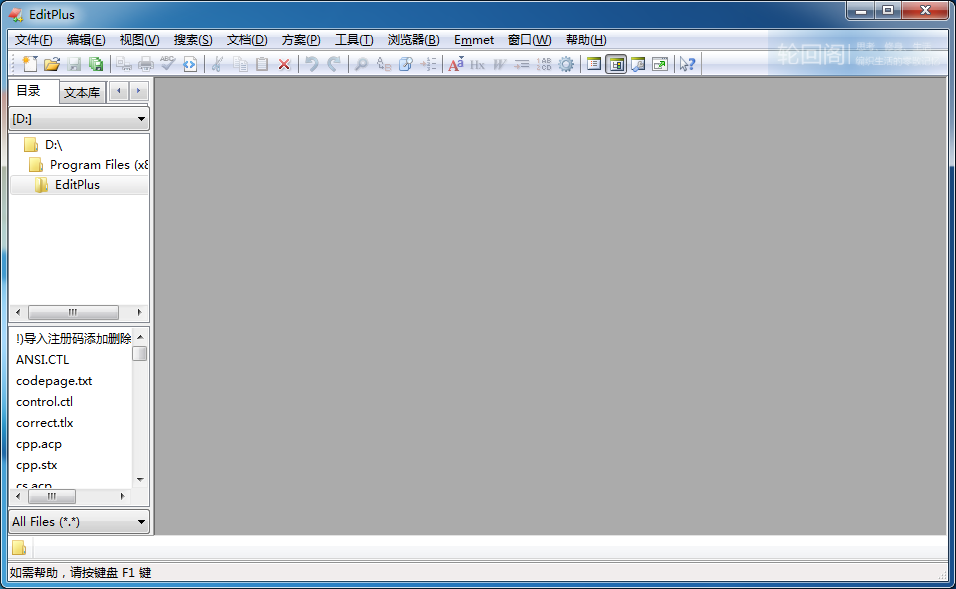
Task: Click the left tab scroll arrow
Action: (x=119, y=91)
